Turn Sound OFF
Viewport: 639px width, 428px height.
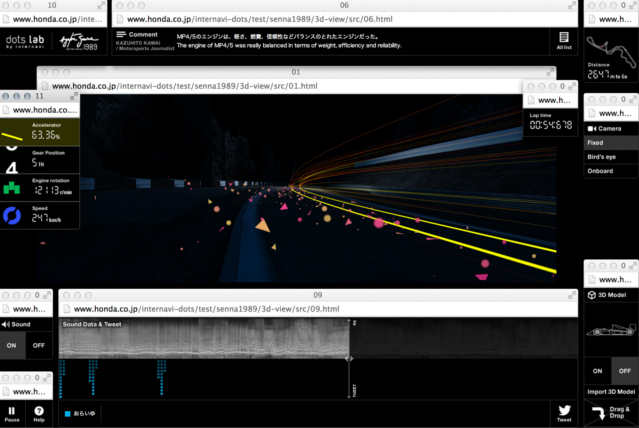39,345
